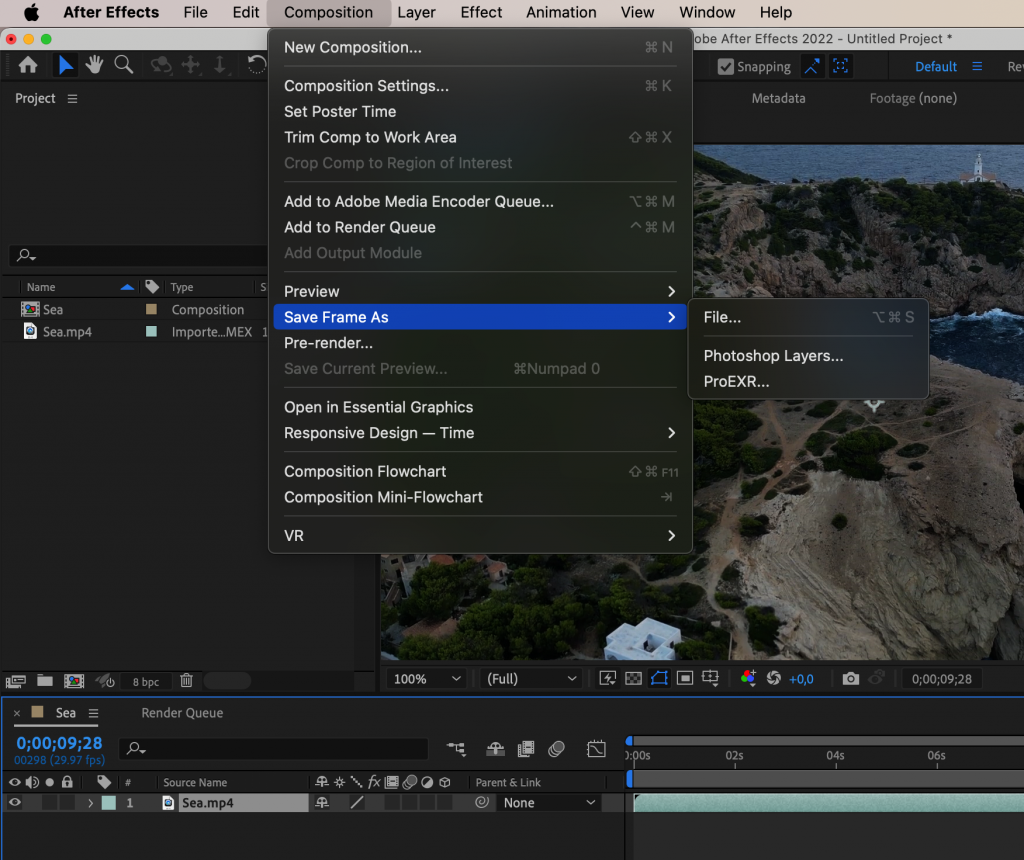Choose Photoshop Layers from the submenu
This screenshot has height=860, width=1024.
point(772,355)
